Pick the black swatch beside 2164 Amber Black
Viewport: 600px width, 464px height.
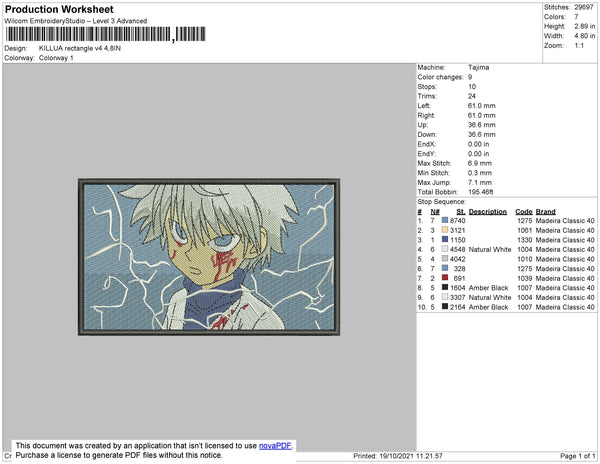coord(445,306)
